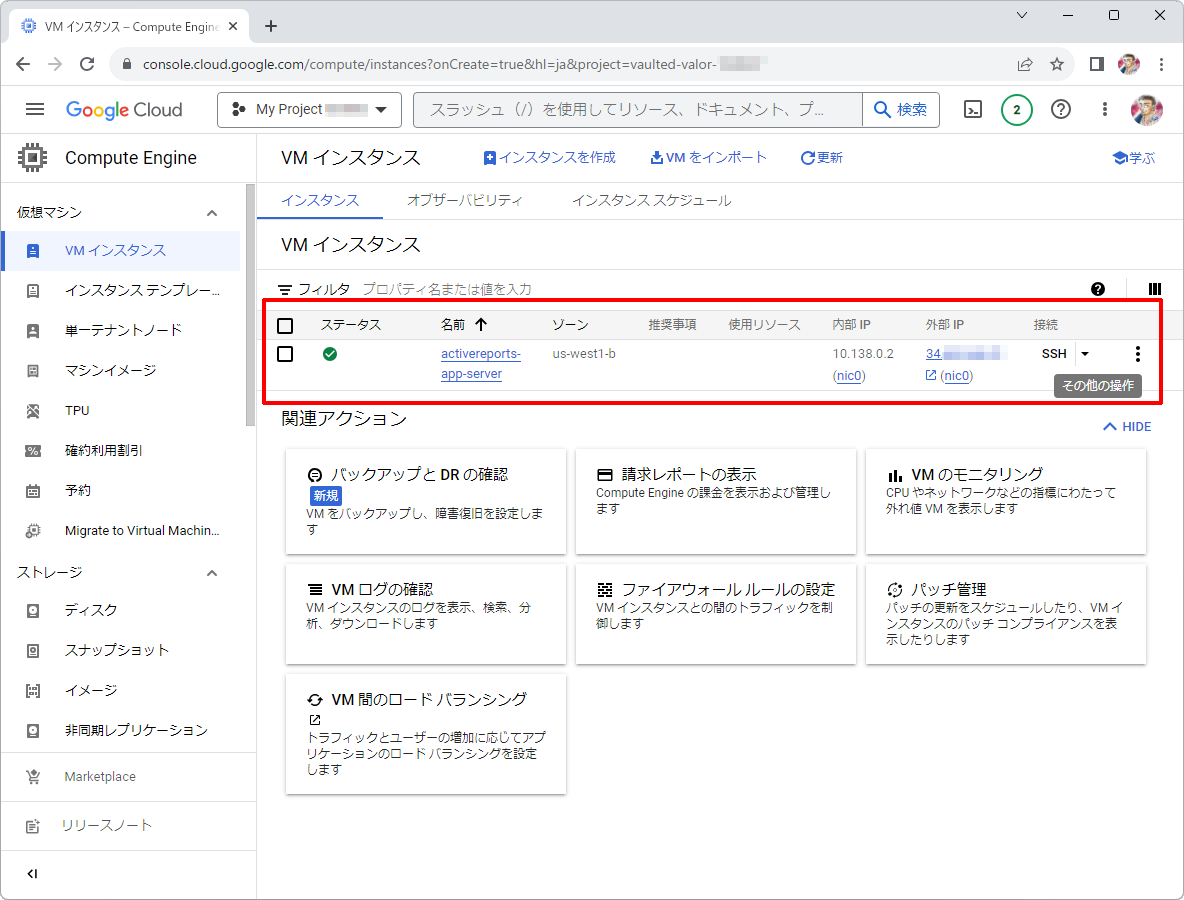The image size is (1184, 900).
Task: Open the console settings three-dot menu
Action: pos(1105,110)
